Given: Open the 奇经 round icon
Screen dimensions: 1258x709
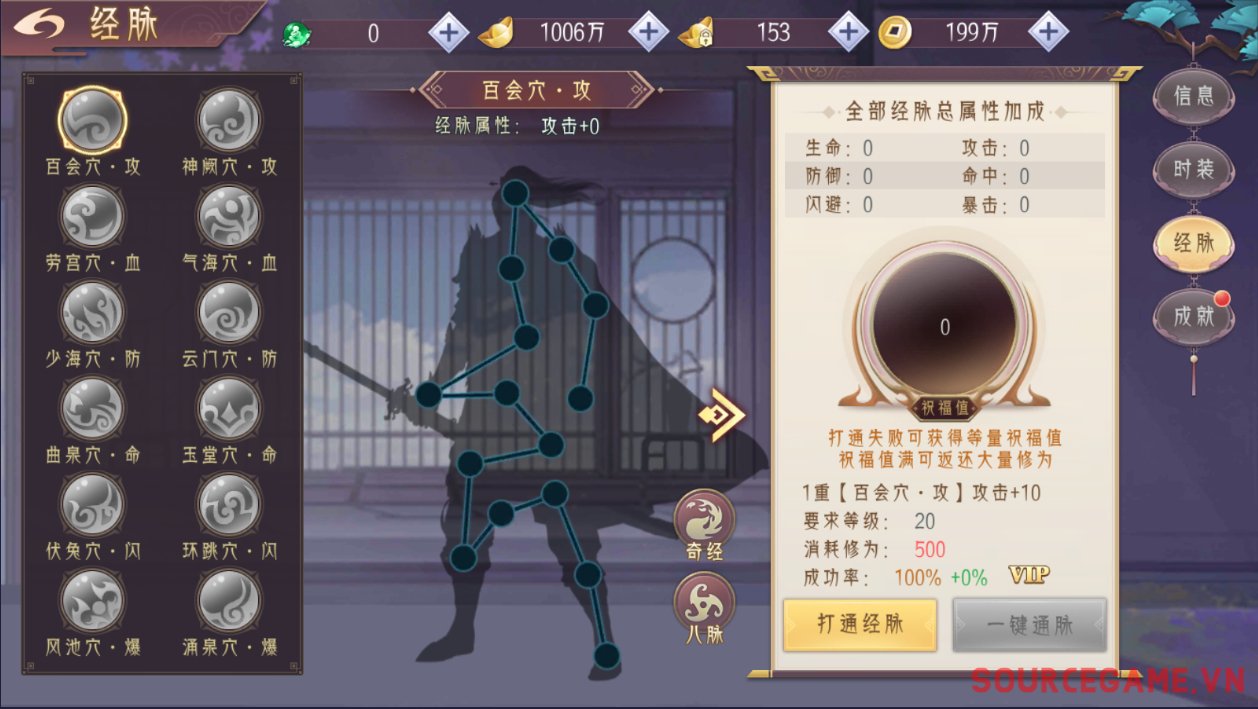Looking at the screenshot, I should [704, 524].
